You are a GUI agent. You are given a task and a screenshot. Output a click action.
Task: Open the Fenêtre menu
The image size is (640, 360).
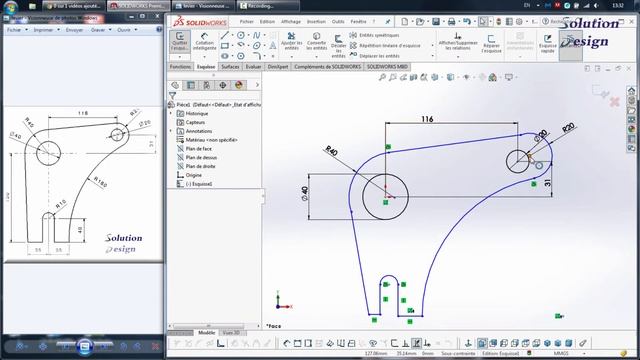(358, 21)
